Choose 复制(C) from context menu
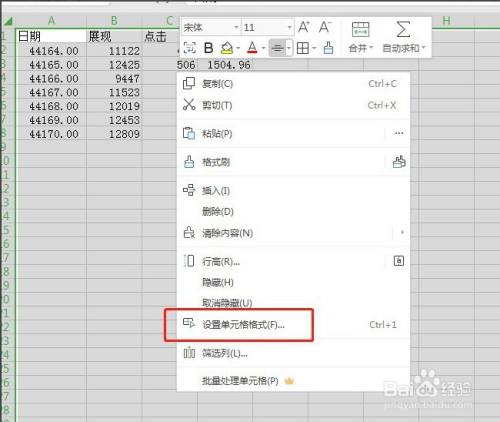 pyautogui.click(x=293, y=84)
